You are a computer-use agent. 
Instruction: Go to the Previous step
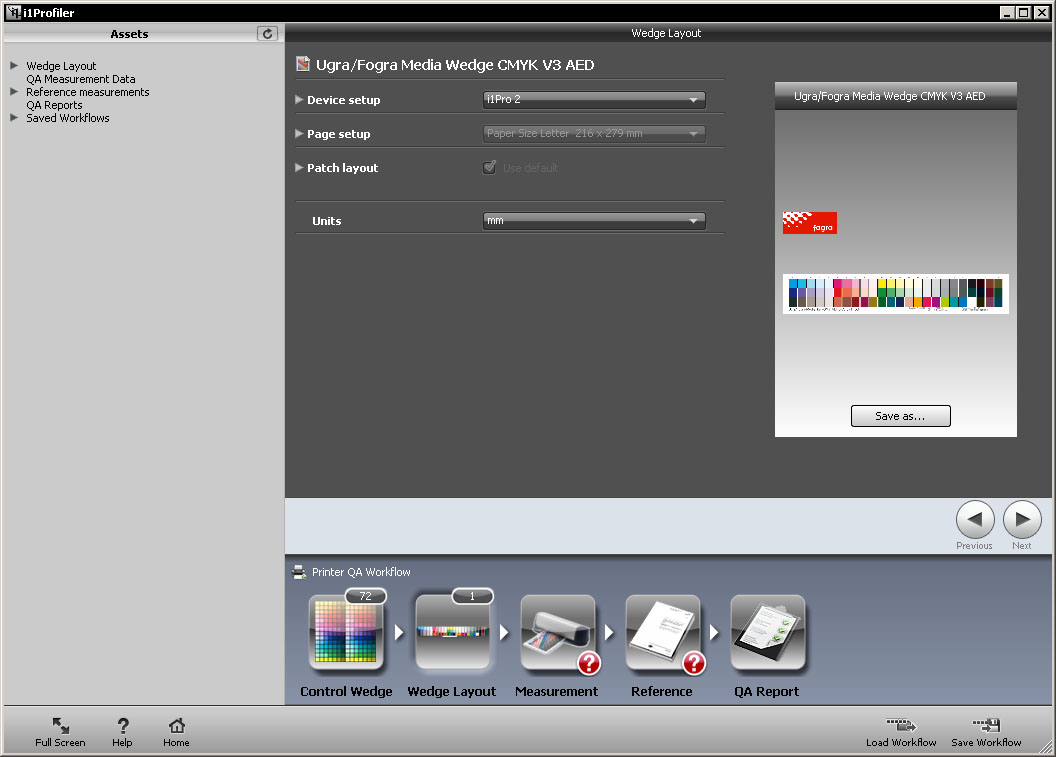tap(975, 520)
